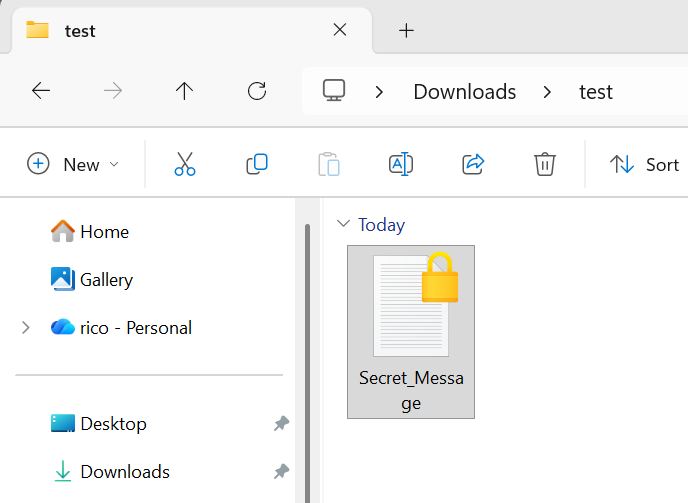Open a new File Explorer tab

406,30
